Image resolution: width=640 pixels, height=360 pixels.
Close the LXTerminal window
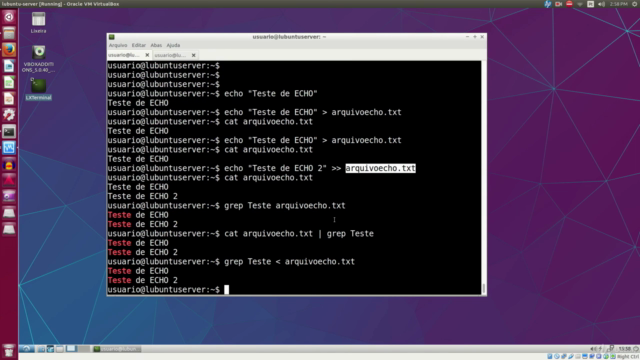pos(482,37)
